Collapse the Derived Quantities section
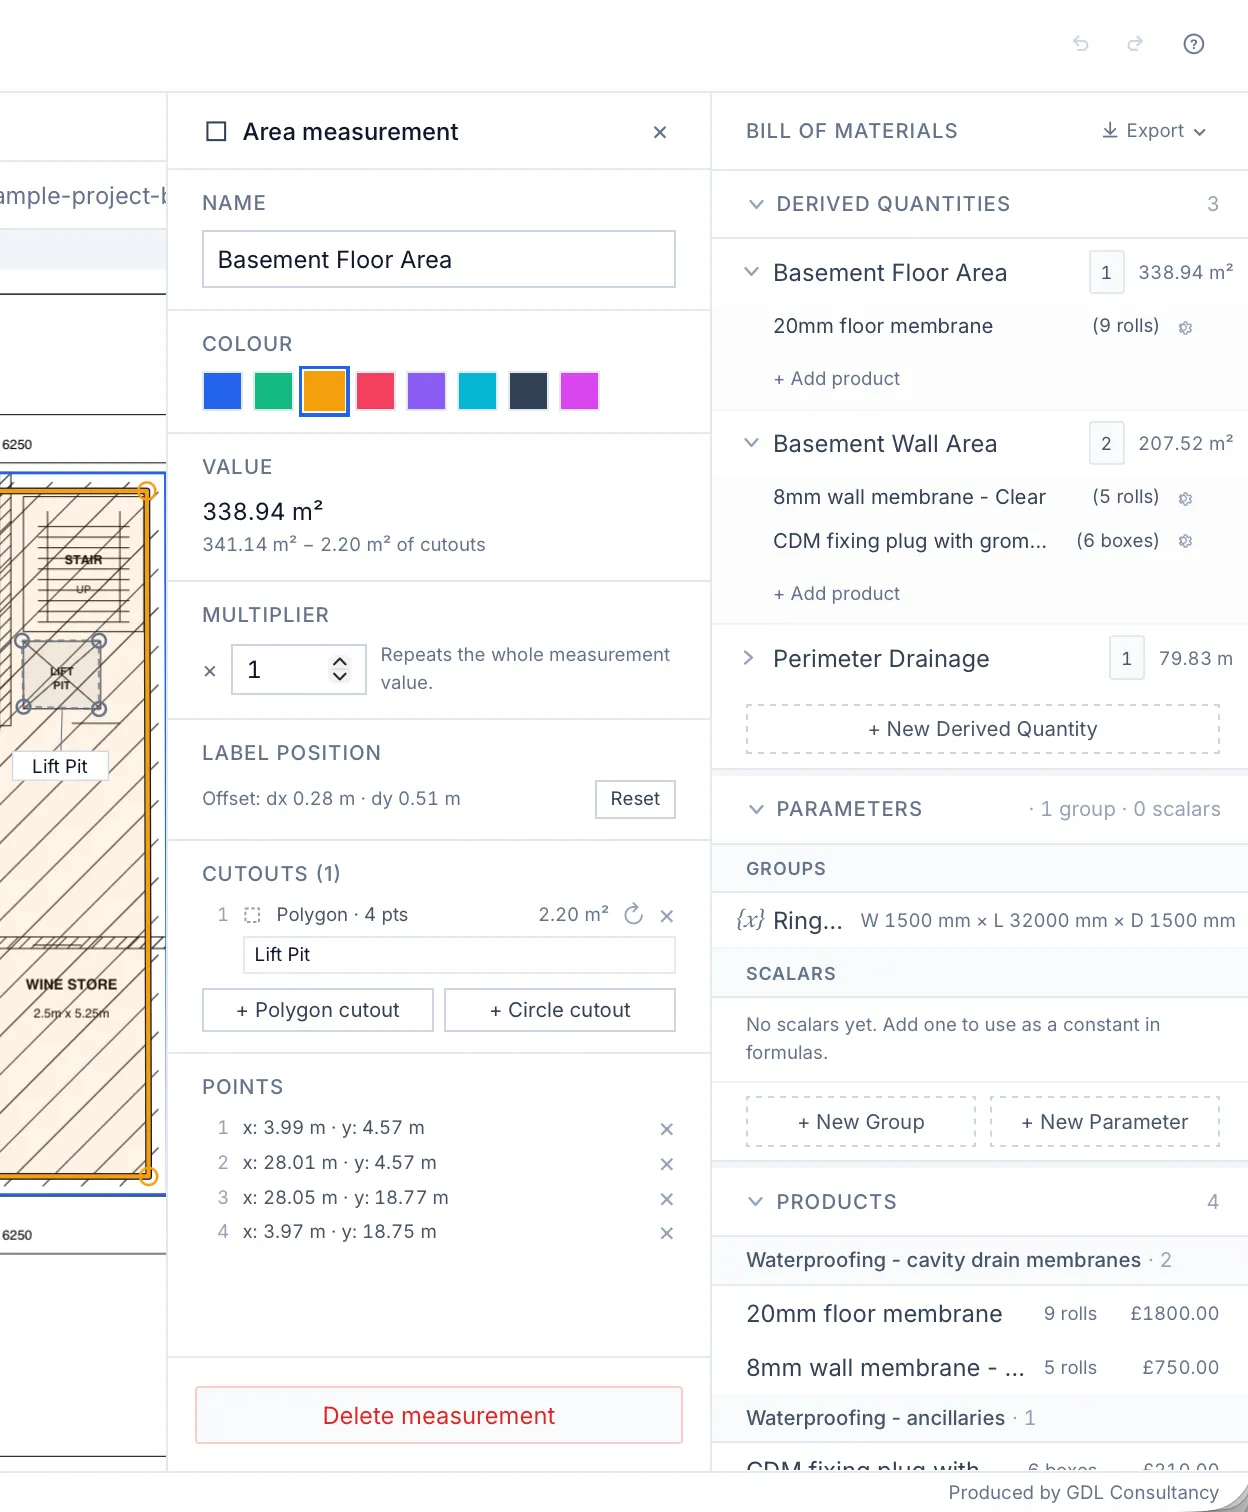The image size is (1248, 1512). click(x=756, y=204)
